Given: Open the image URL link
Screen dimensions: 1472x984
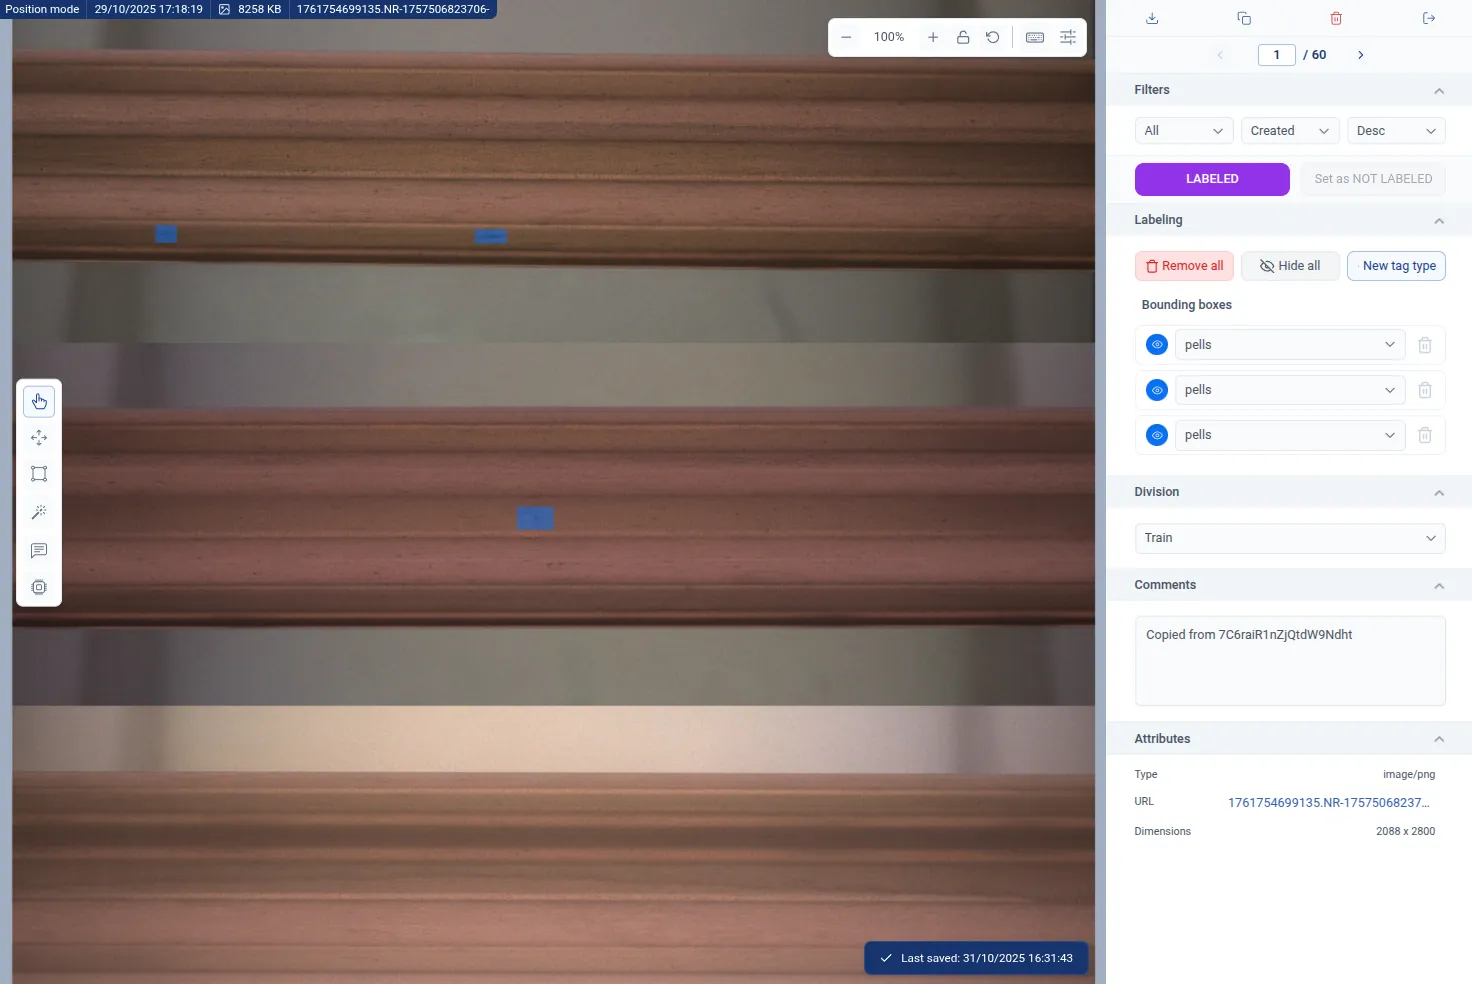Looking at the screenshot, I should (x=1328, y=802).
